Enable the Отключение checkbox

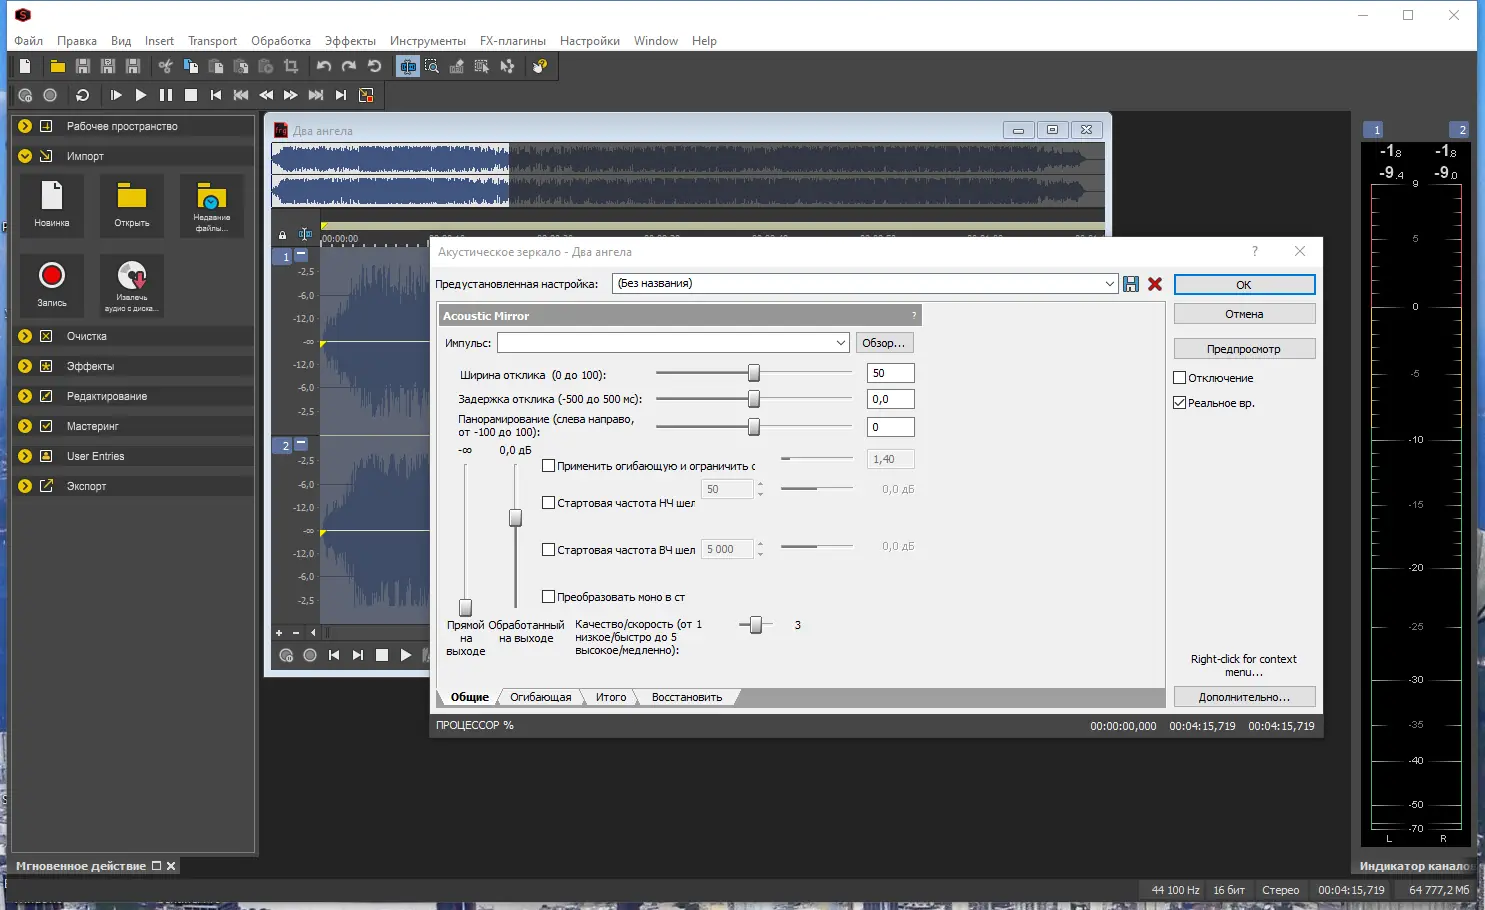[1178, 377]
